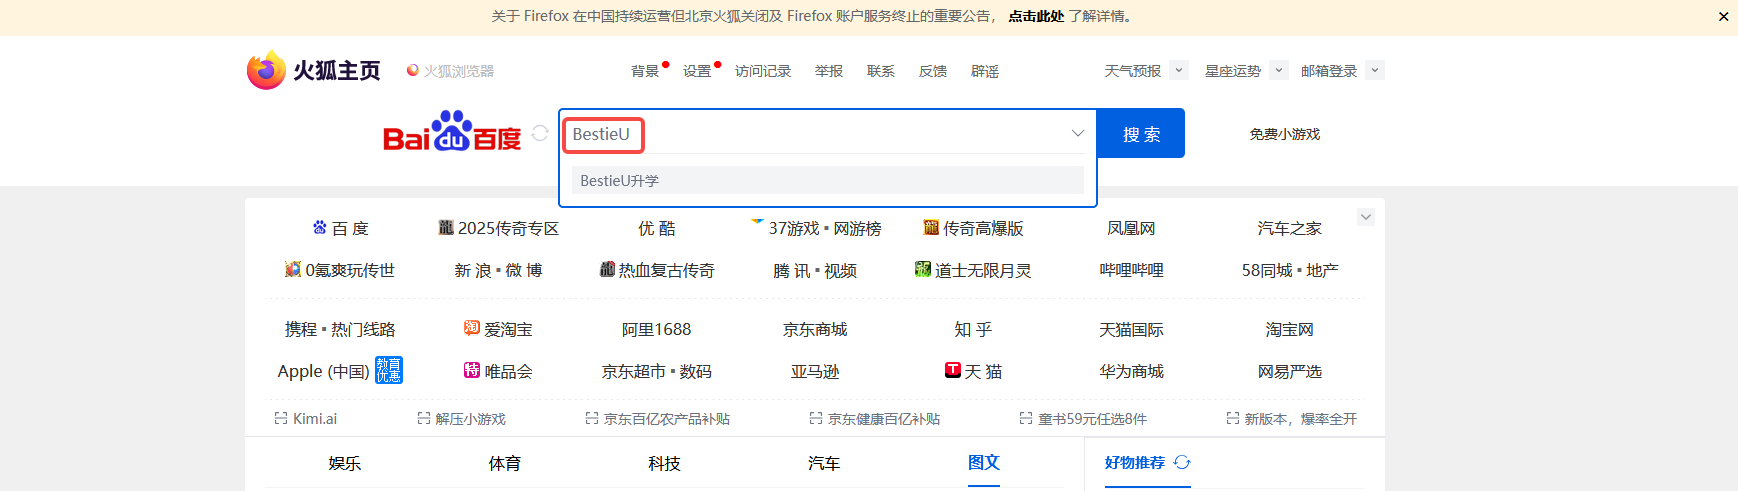The width and height of the screenshot is (1738, 491).
Task: Follow the 点击此处 announcement link
Action: (x=1036, y=16)
